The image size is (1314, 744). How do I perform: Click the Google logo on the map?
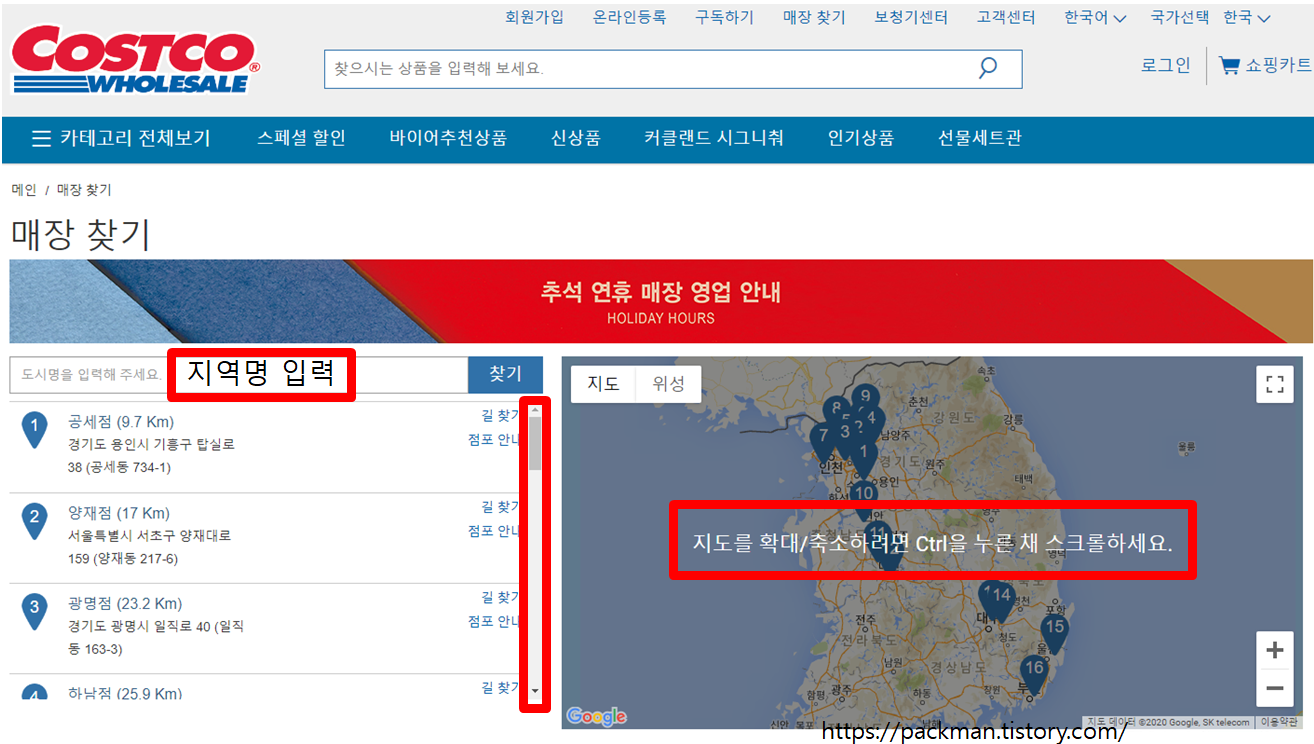point(596,716)
